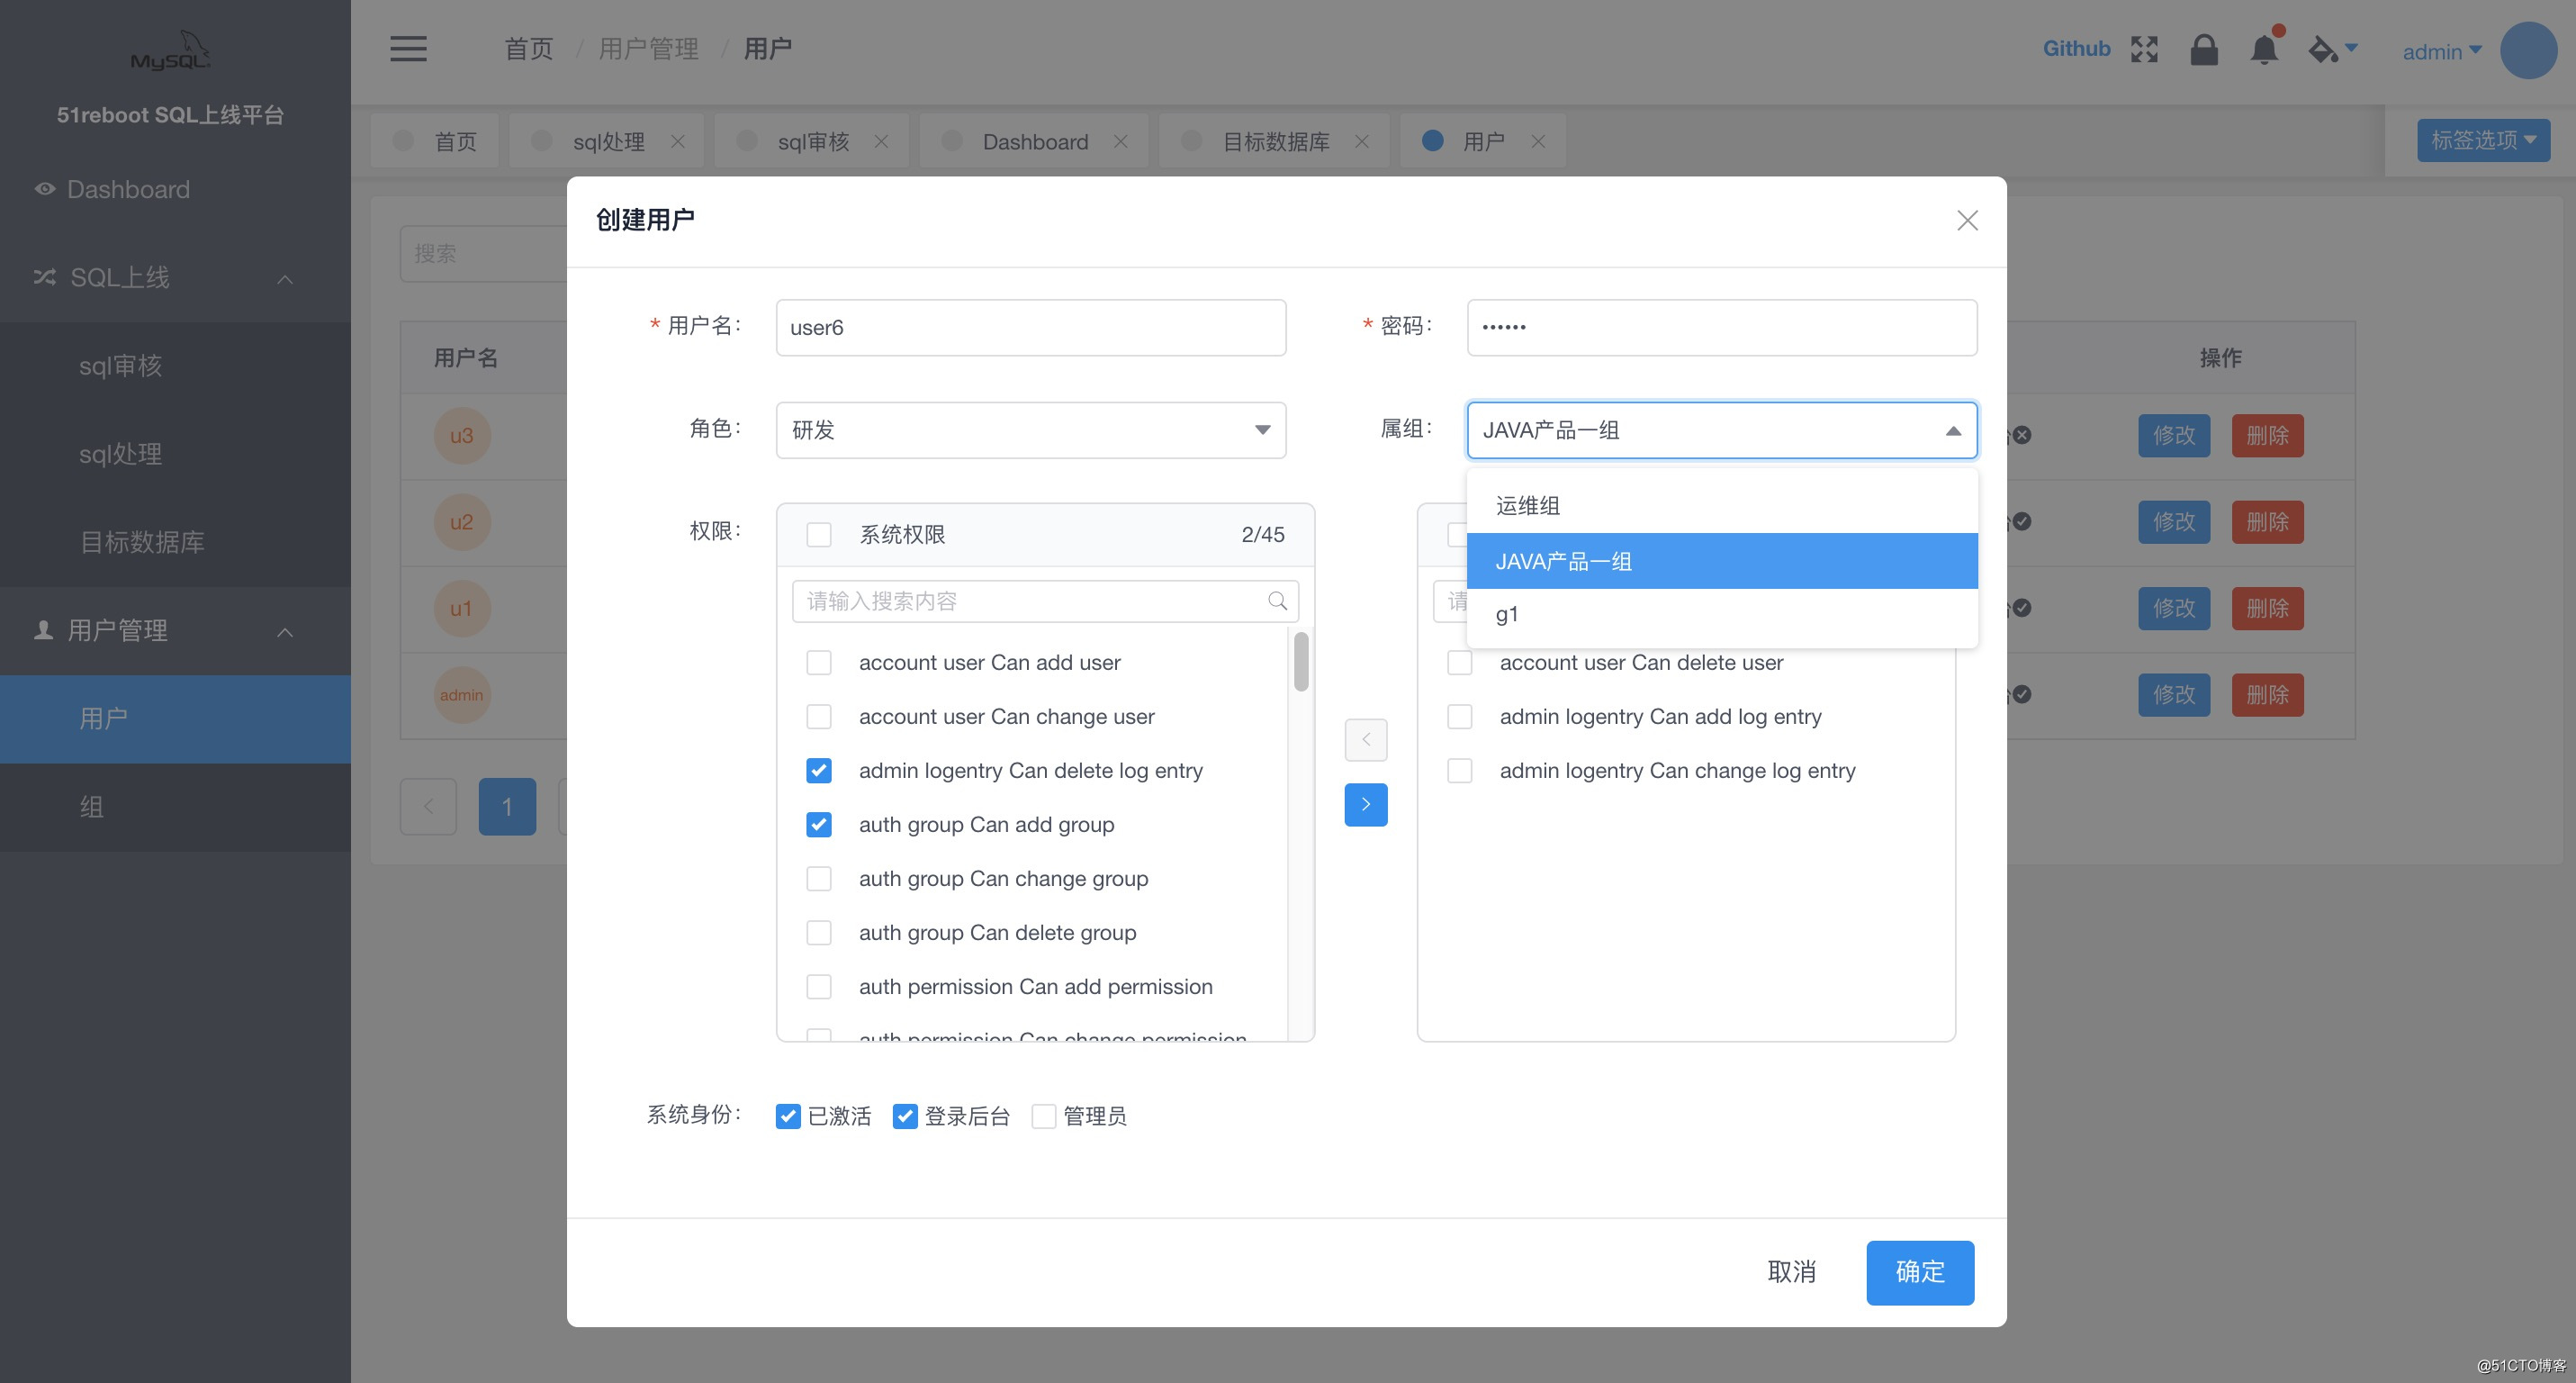Screen dimensions: 2576x1383
Task: Click the 取消 cancel button
Action: click(x=1791, y=1272)
